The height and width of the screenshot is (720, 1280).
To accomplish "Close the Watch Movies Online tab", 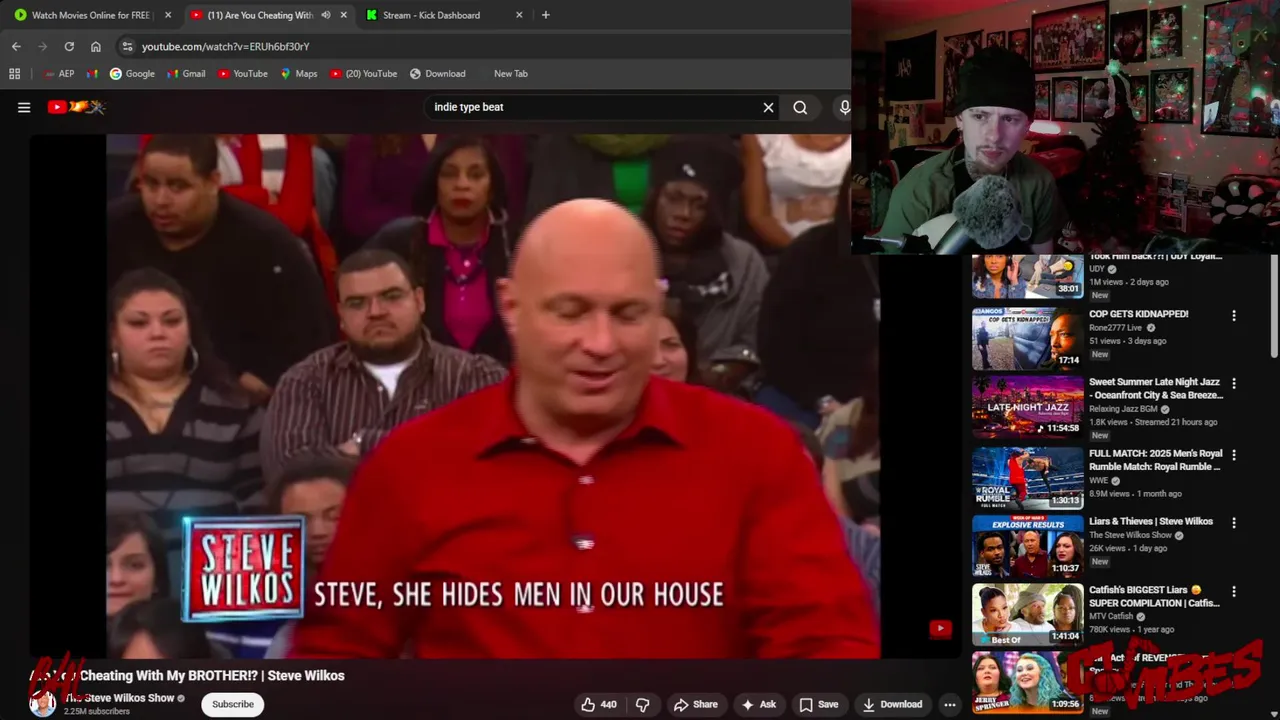I will pyautogui.click(x=168, y=15).
